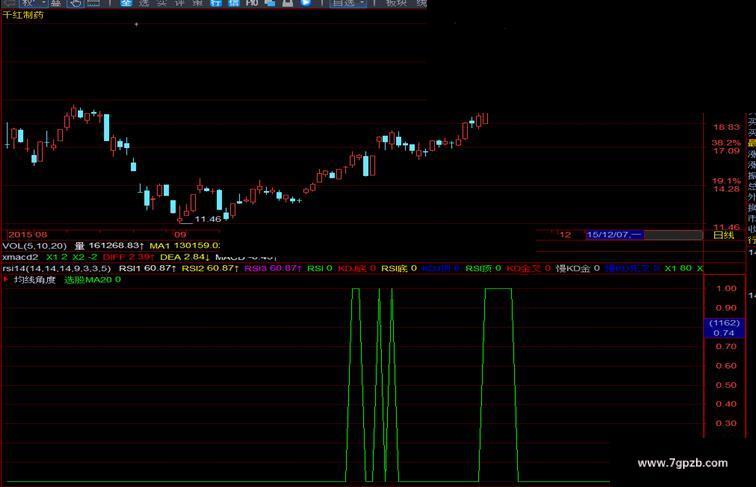Viewport: 756px width, 487px height.
Task: Click the 日线 period label
Action: point(724,235)
